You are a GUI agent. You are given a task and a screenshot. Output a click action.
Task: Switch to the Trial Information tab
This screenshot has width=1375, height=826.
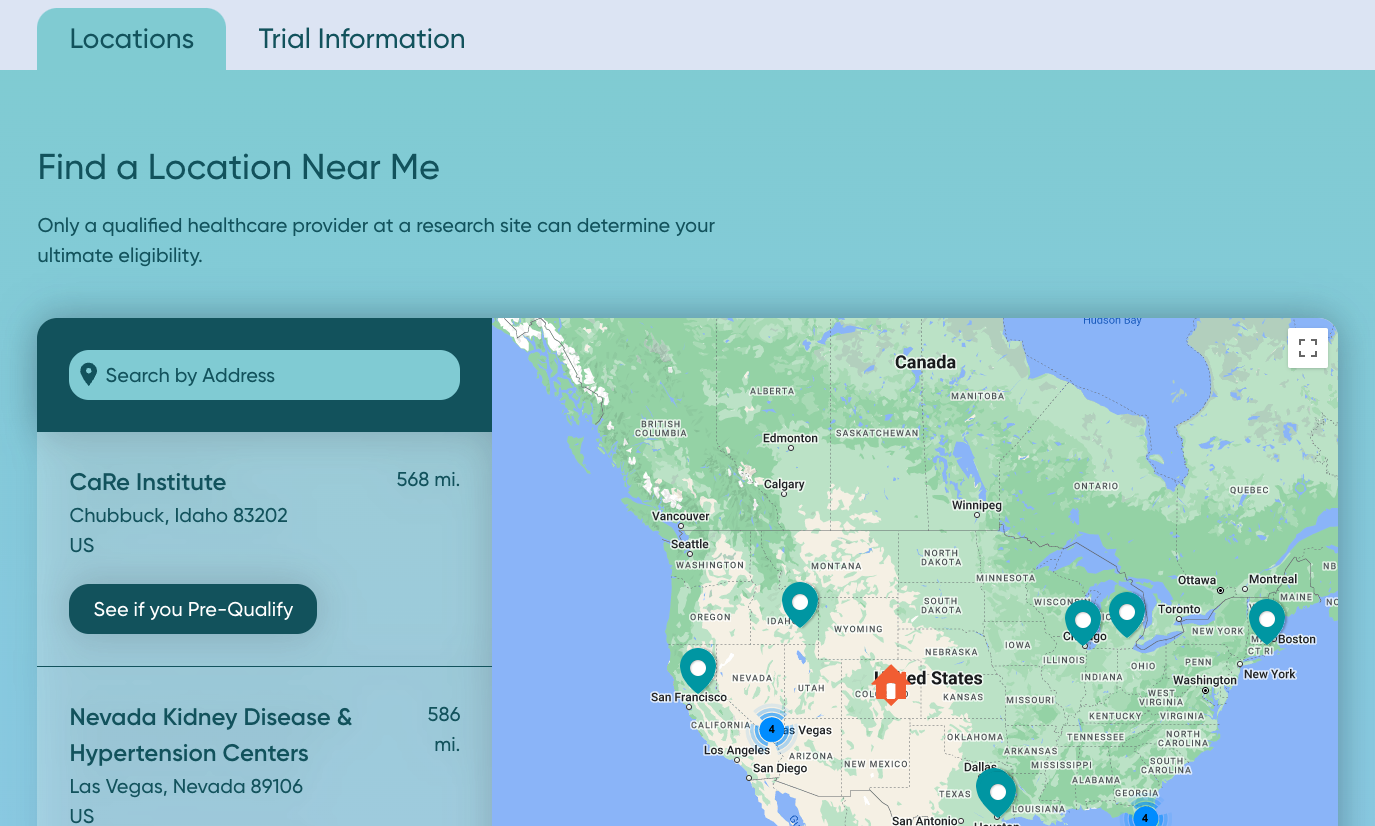tap(361, 39)
